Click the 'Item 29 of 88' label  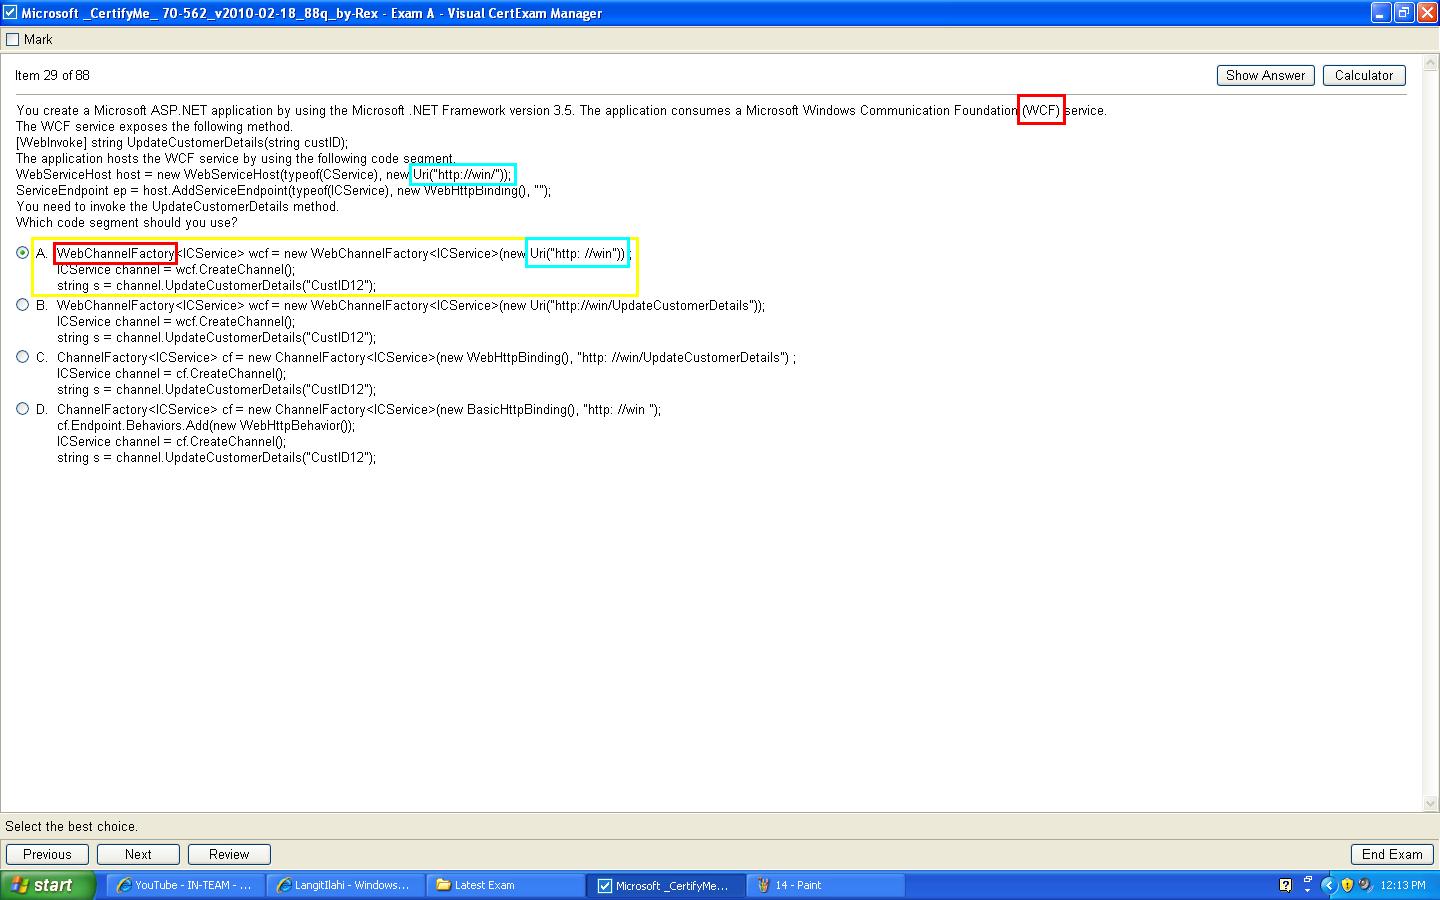[x=52, y=75]
